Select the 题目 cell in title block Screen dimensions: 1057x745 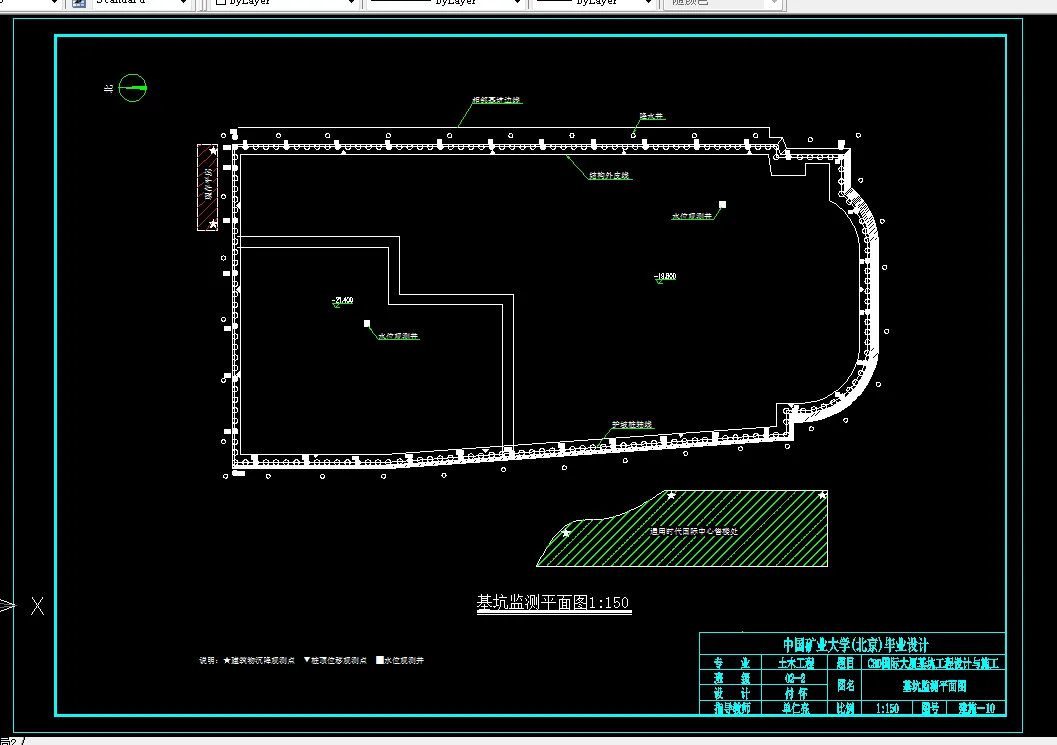click(x=845, y=663)
